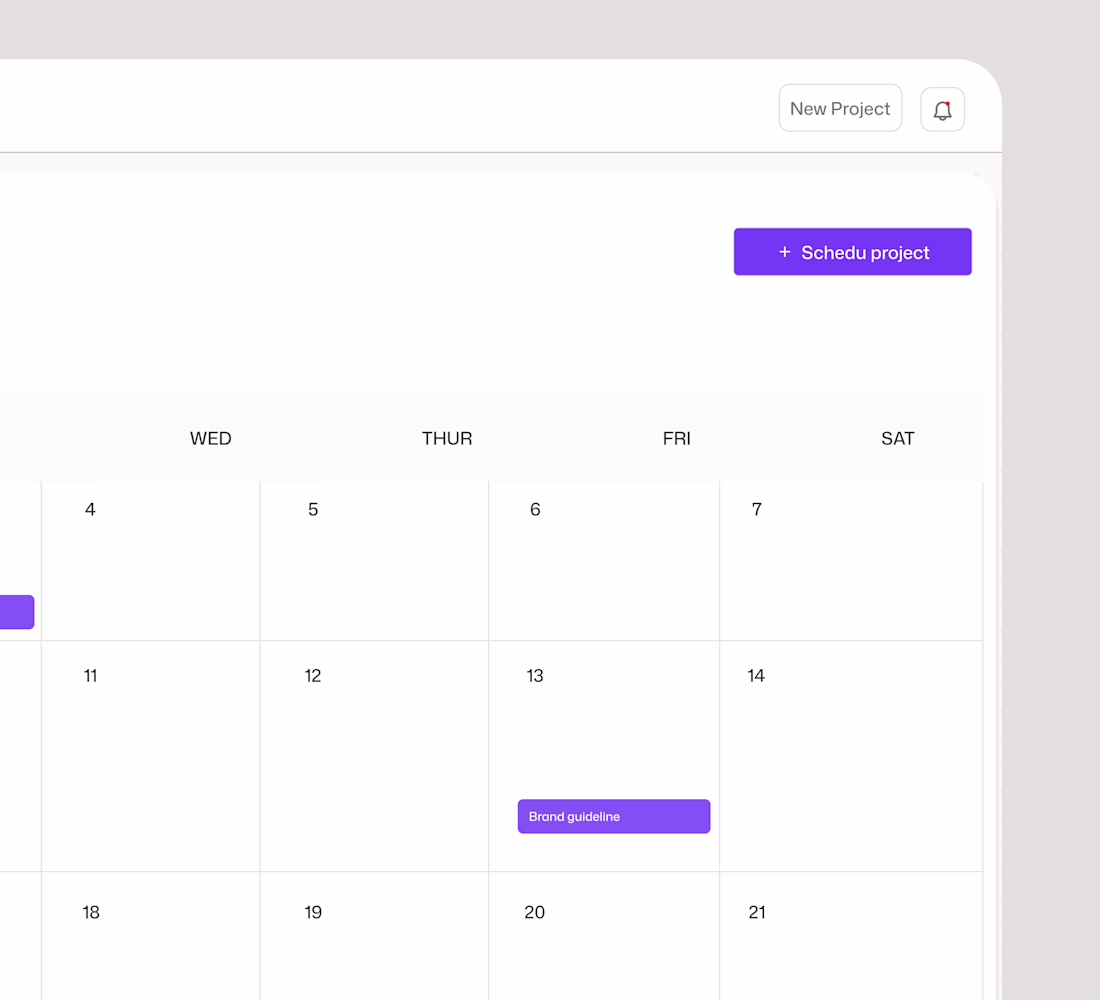Select the WED column header
Screen dimensions: 1100x1000
pyautogui.click(x=210, y=439)
